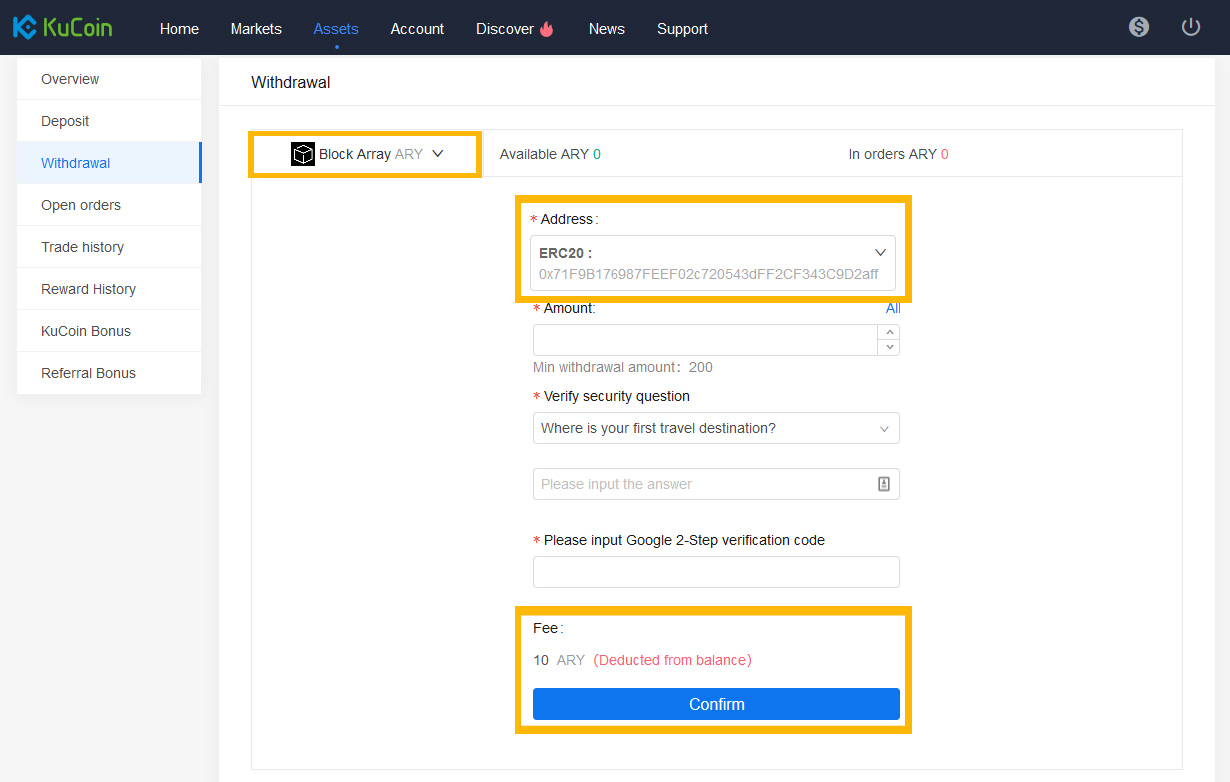Open Trade history in the sidebar
Image resolution: width=1230 pixels, height=782 pixels.
point(109,247)
